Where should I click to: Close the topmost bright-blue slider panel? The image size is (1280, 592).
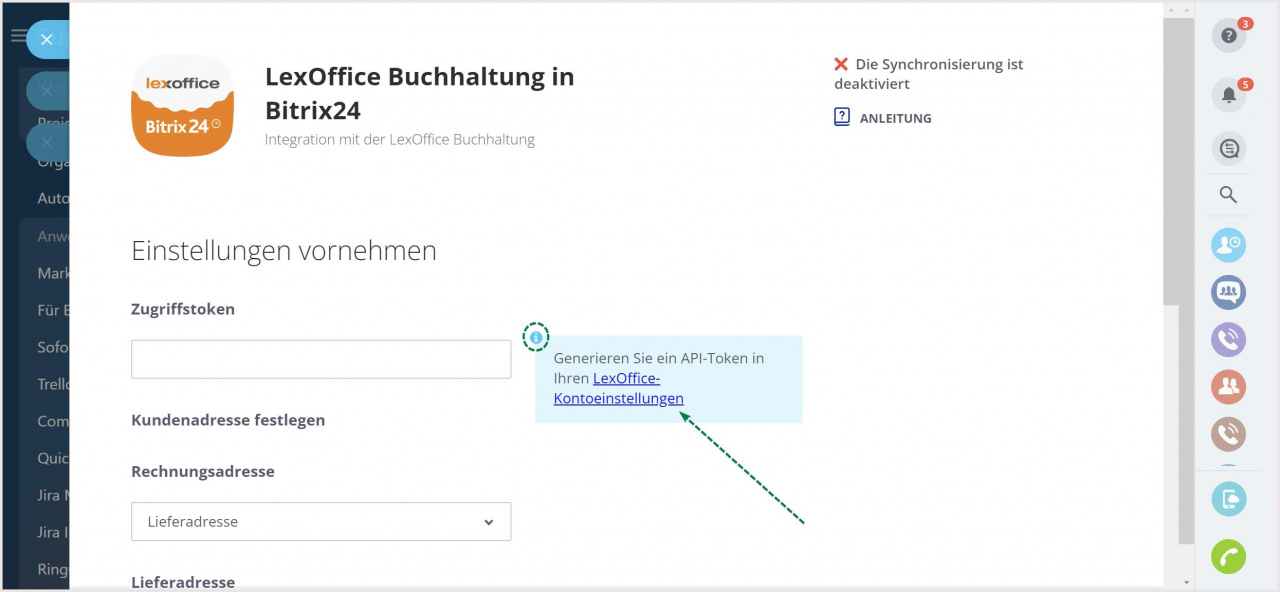point(46,40)
